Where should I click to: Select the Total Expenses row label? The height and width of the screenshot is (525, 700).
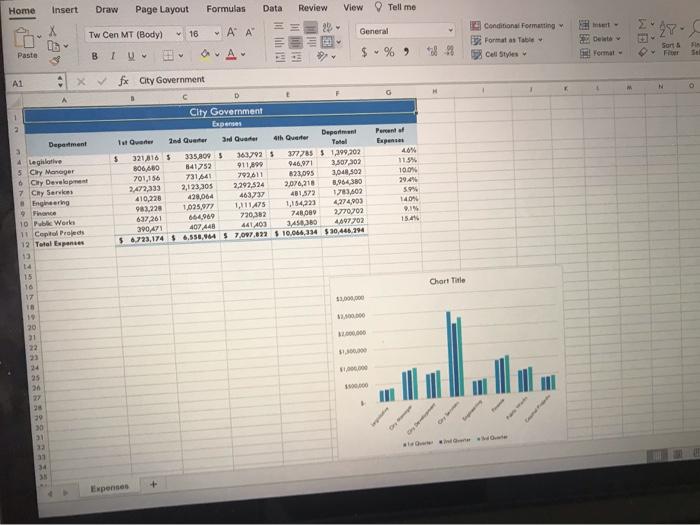pyautogui.click(x=59, y=244)
